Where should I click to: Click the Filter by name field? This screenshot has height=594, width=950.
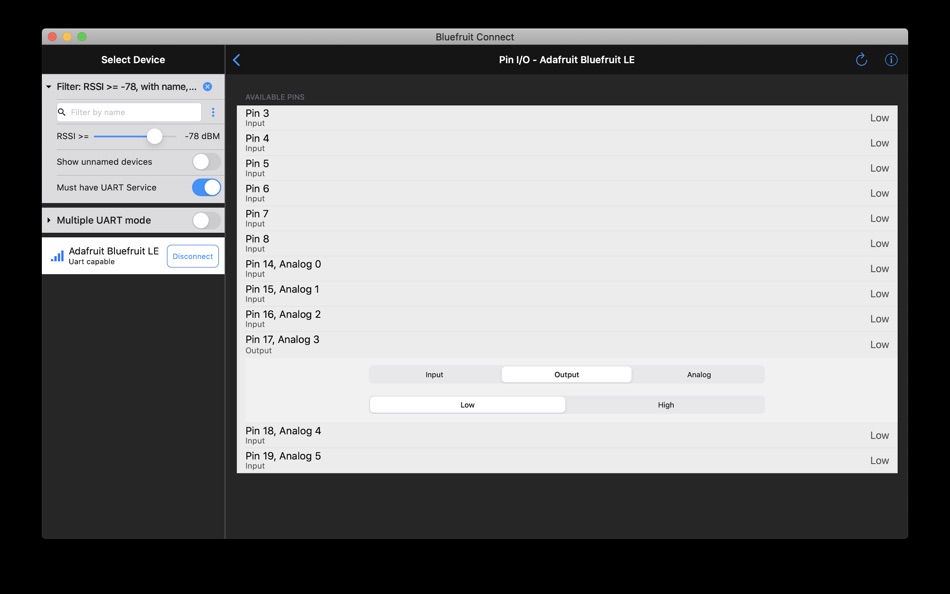tap(129, 112)
